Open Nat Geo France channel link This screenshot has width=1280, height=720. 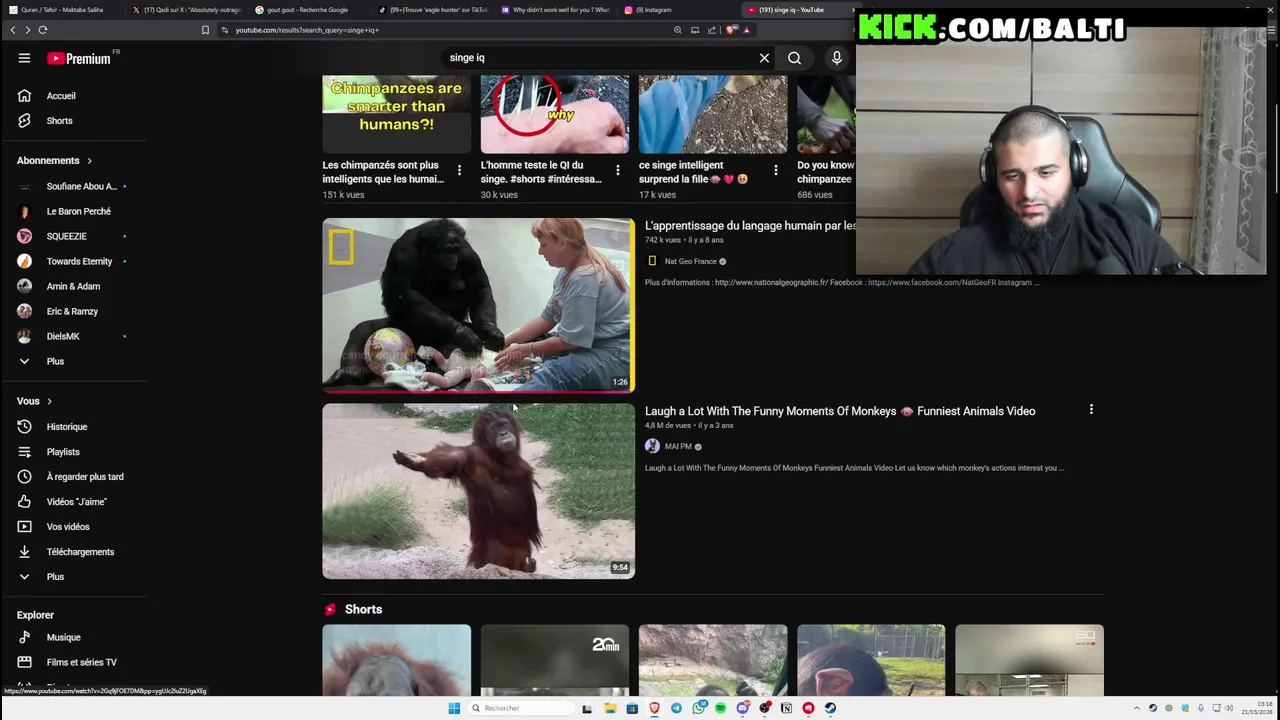coord(690,261)
